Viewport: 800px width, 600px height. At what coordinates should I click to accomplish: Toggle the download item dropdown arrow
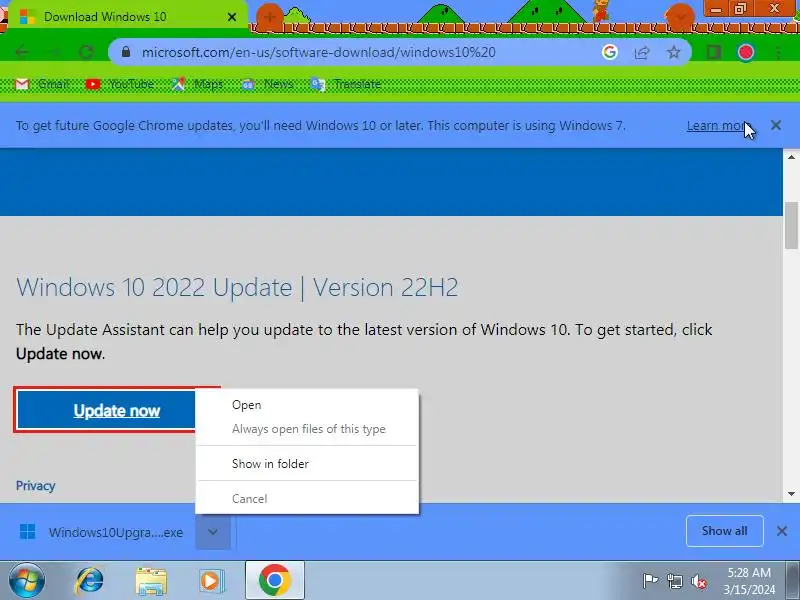tap(213, 532)
